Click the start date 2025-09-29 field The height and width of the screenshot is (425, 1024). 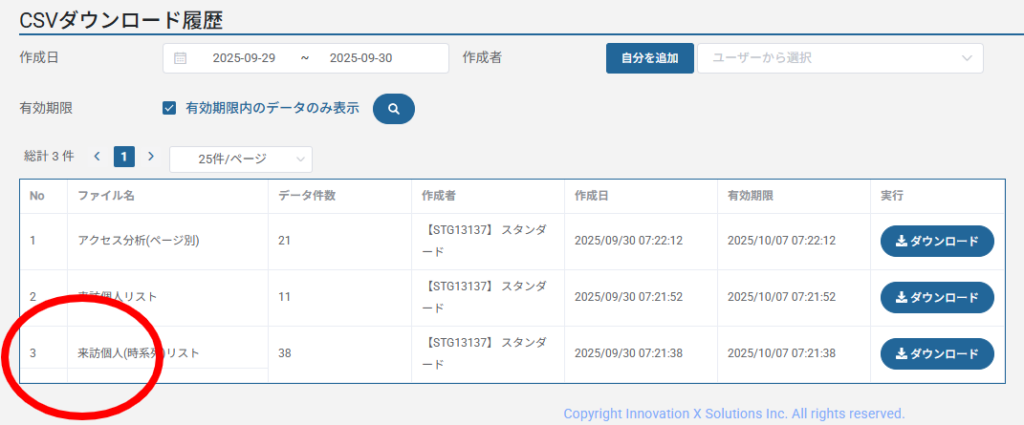[244, 58]
